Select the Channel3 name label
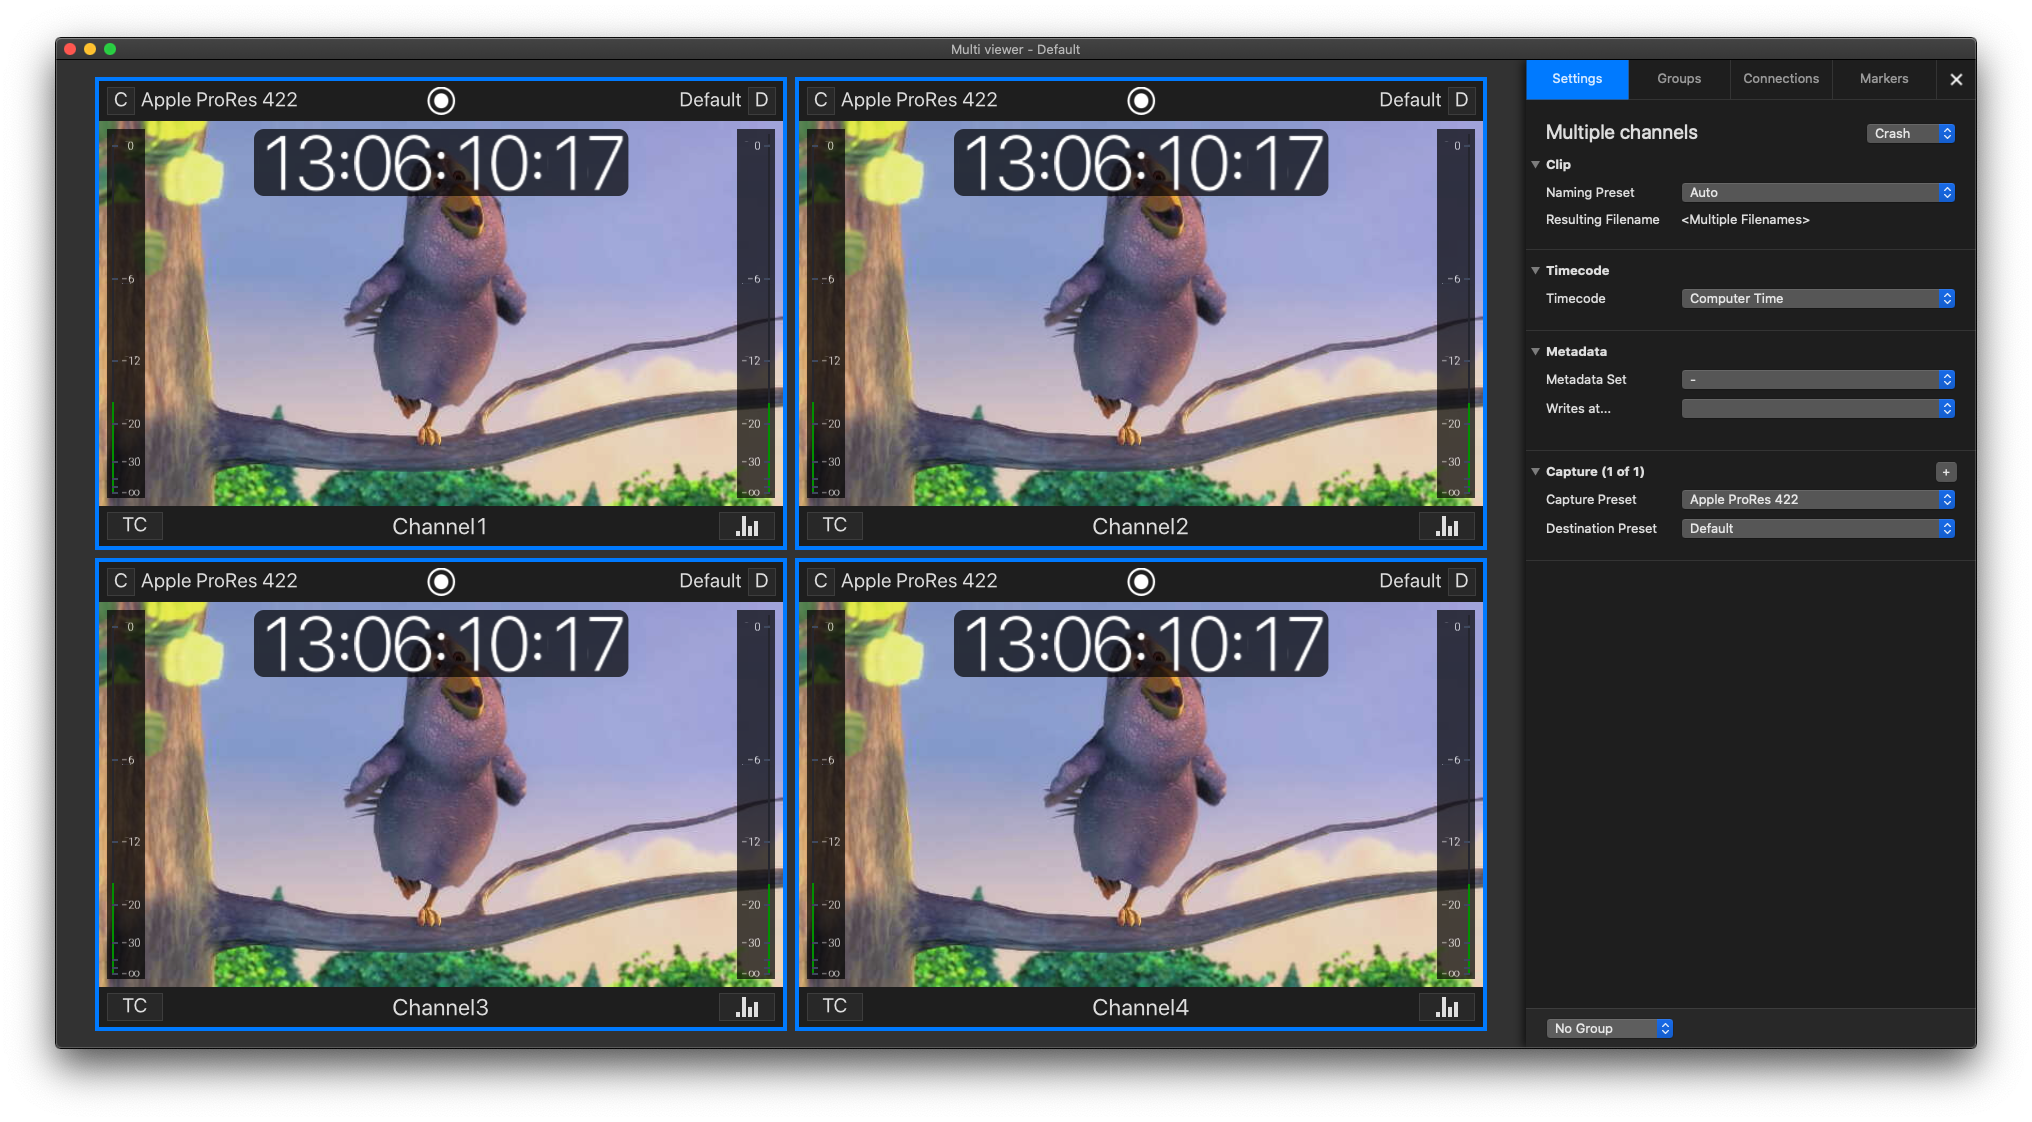2032x1122 pixels. pyautogui.click(x=440, y=1008)
